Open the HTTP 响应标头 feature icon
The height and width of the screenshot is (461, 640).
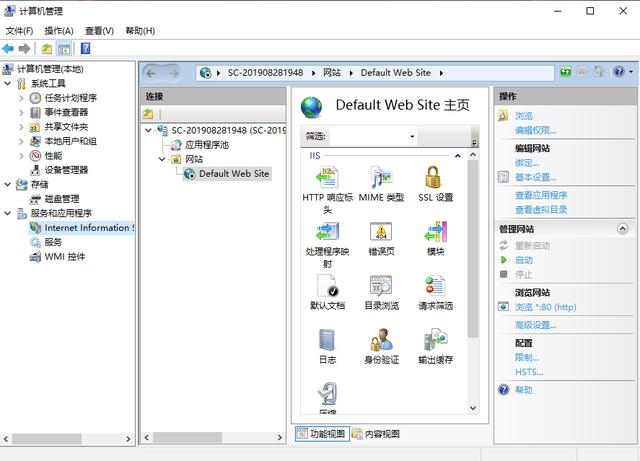click(327, 177)
